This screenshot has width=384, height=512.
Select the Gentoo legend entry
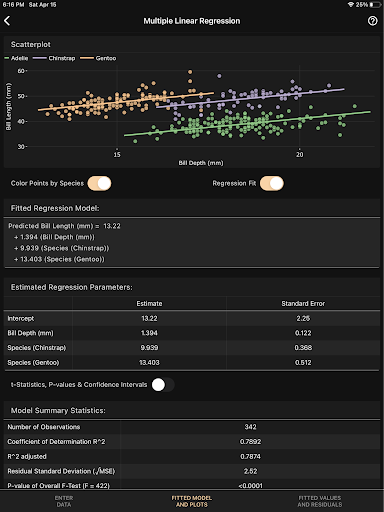point(98,58)
